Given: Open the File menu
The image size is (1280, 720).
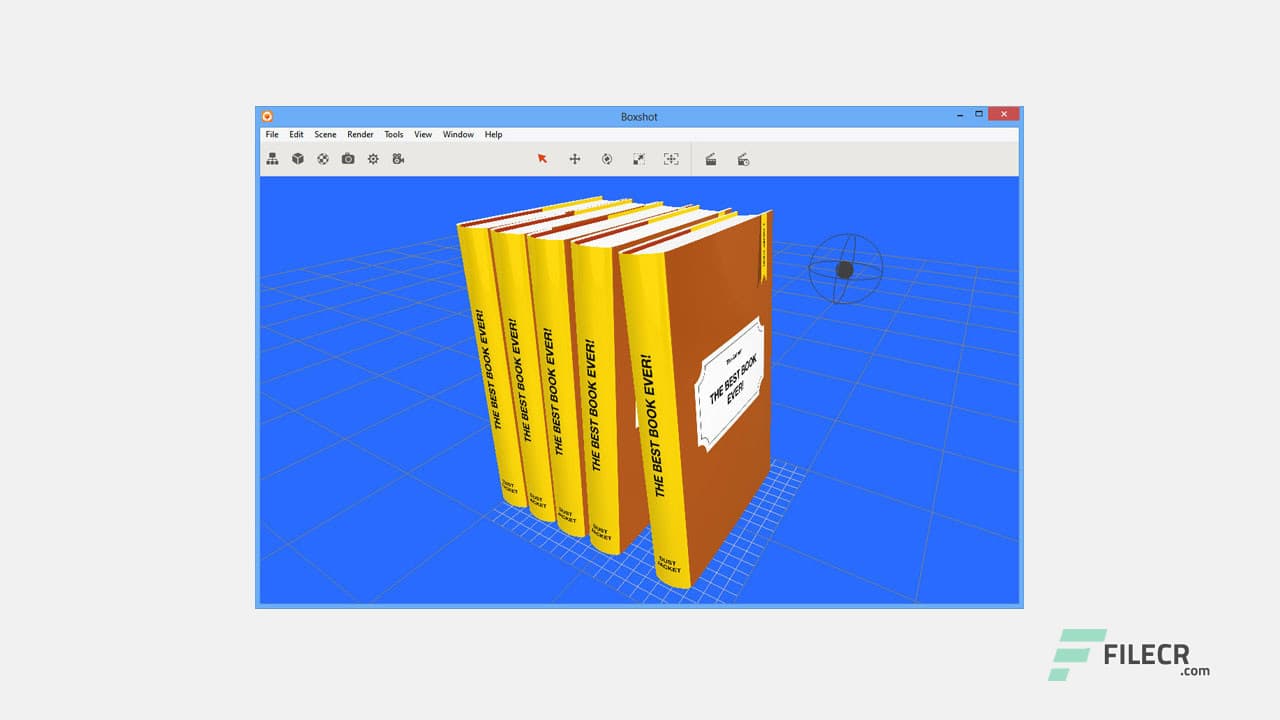Looking at the screenshot, I should [271, 134].
